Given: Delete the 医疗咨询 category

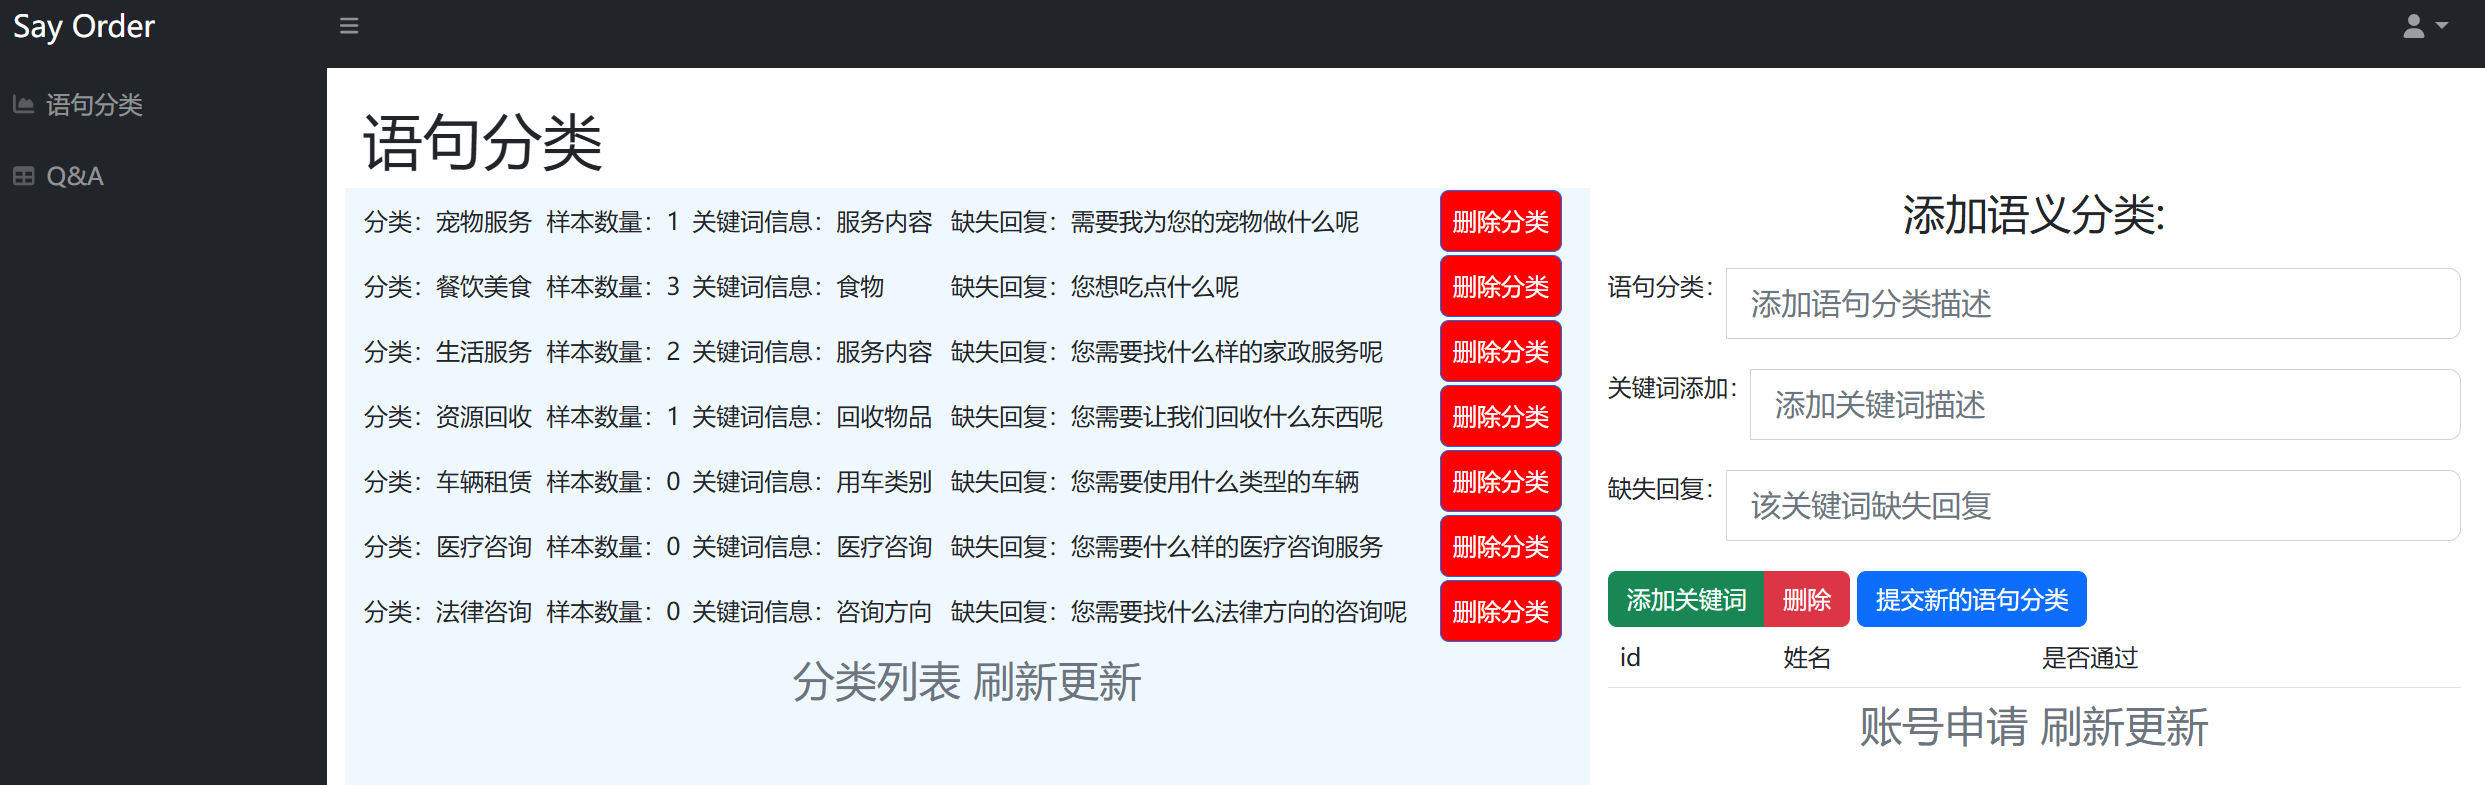Looking at the screenshot, I should coord(1500,546).
